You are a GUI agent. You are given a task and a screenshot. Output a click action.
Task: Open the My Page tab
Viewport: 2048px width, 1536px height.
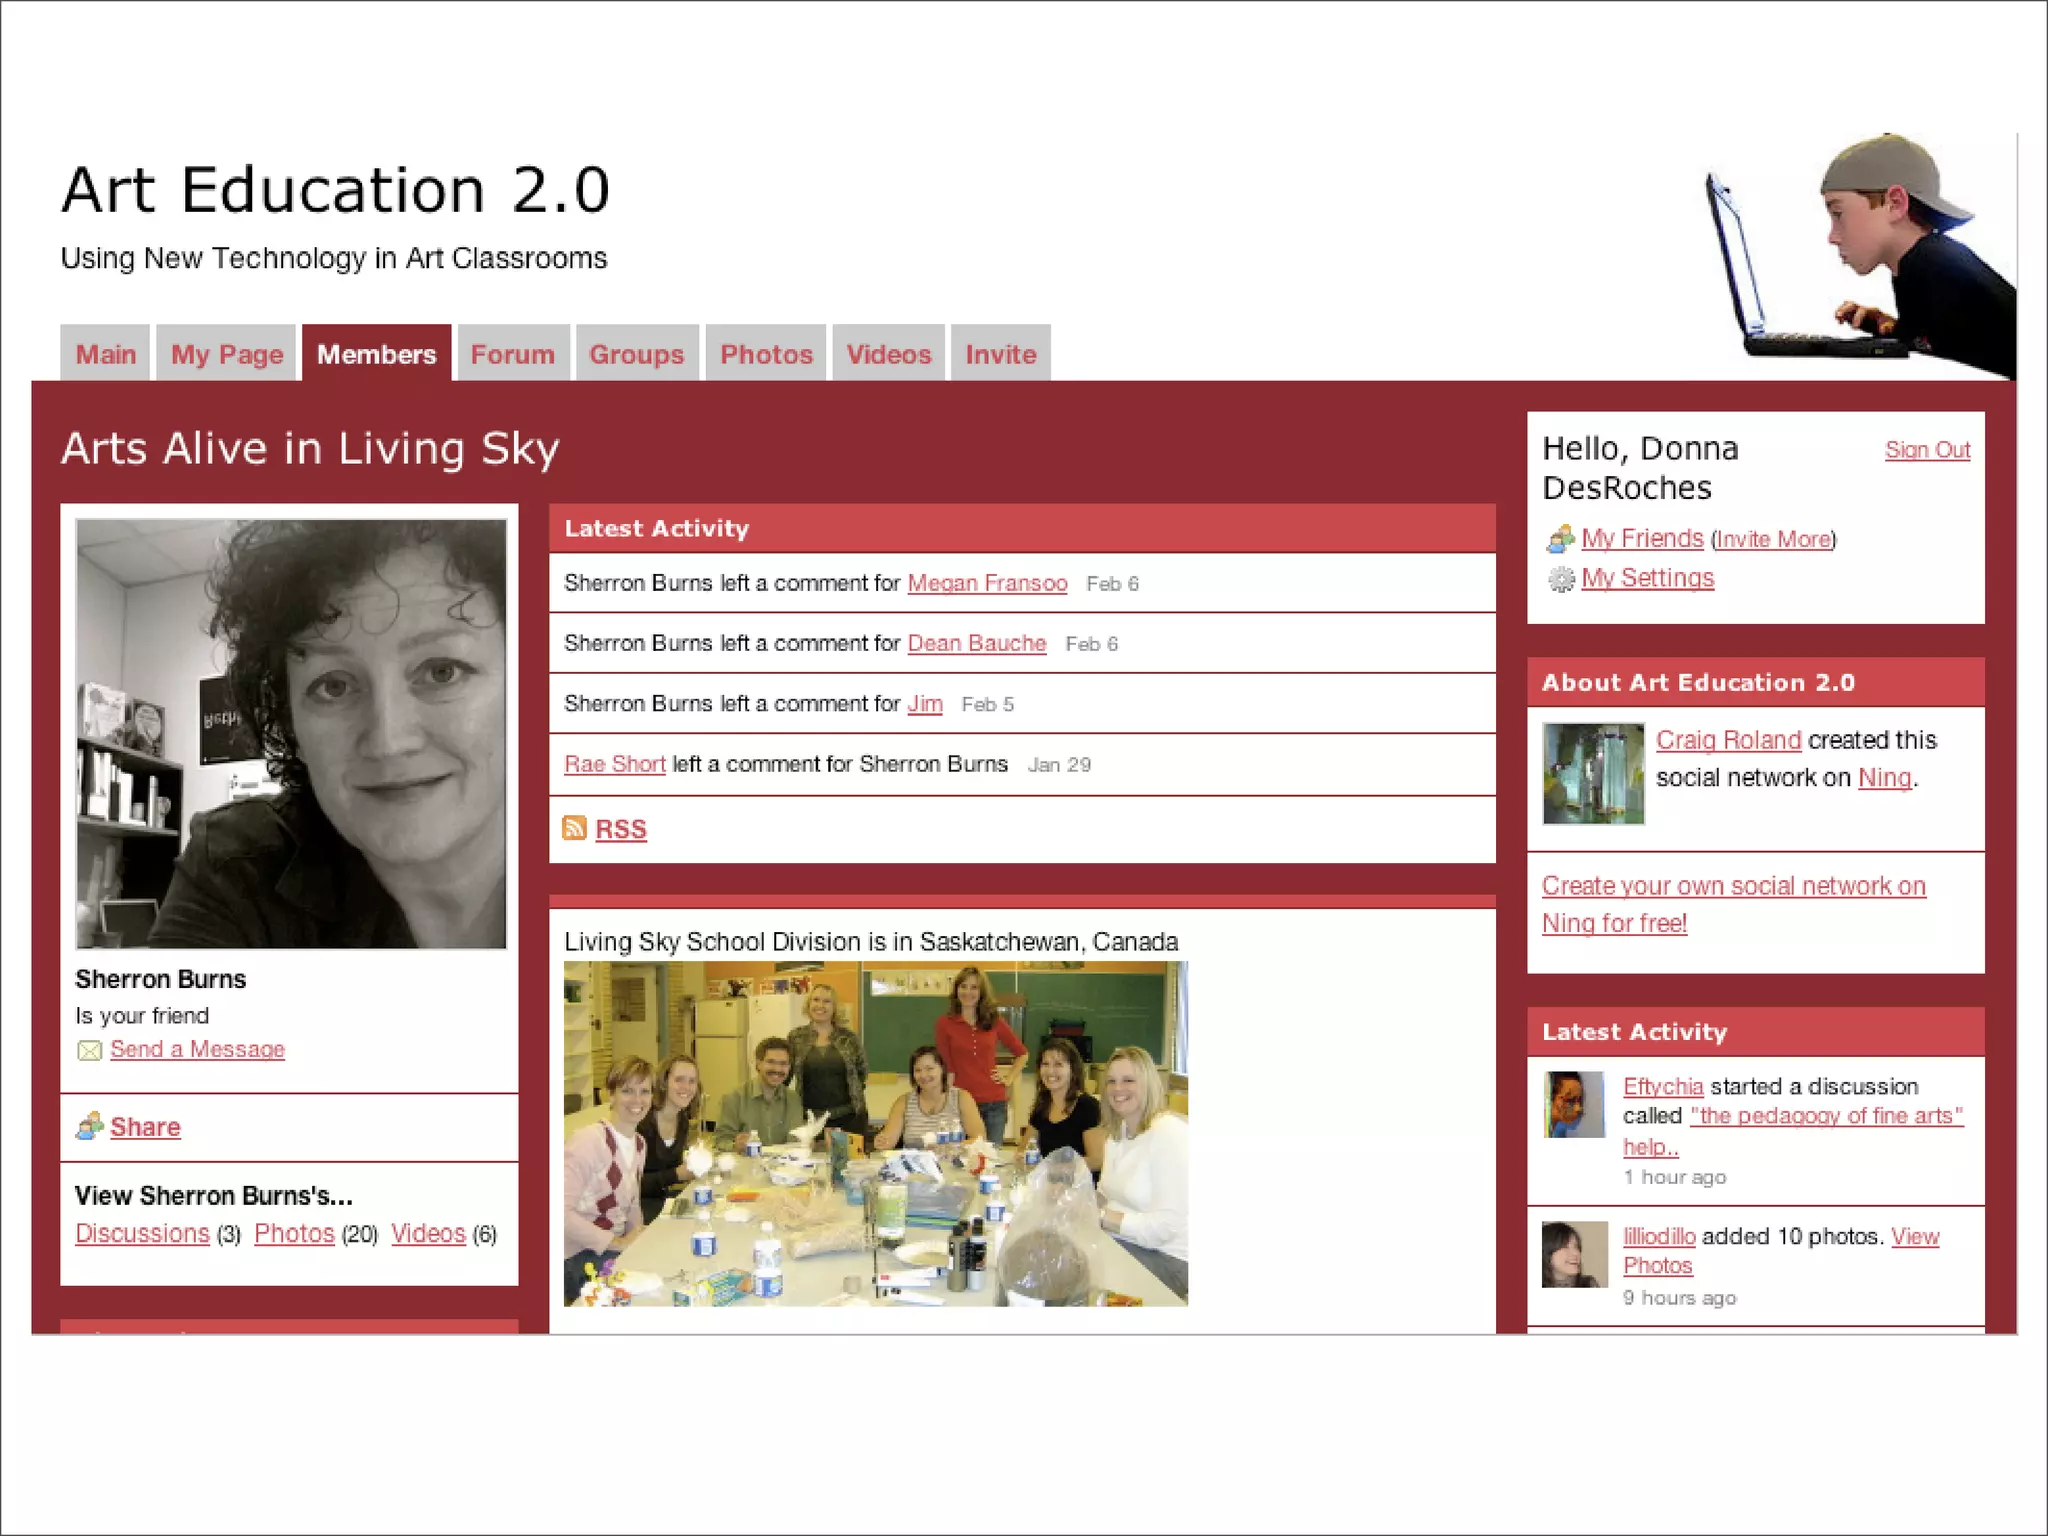point(227,354)
